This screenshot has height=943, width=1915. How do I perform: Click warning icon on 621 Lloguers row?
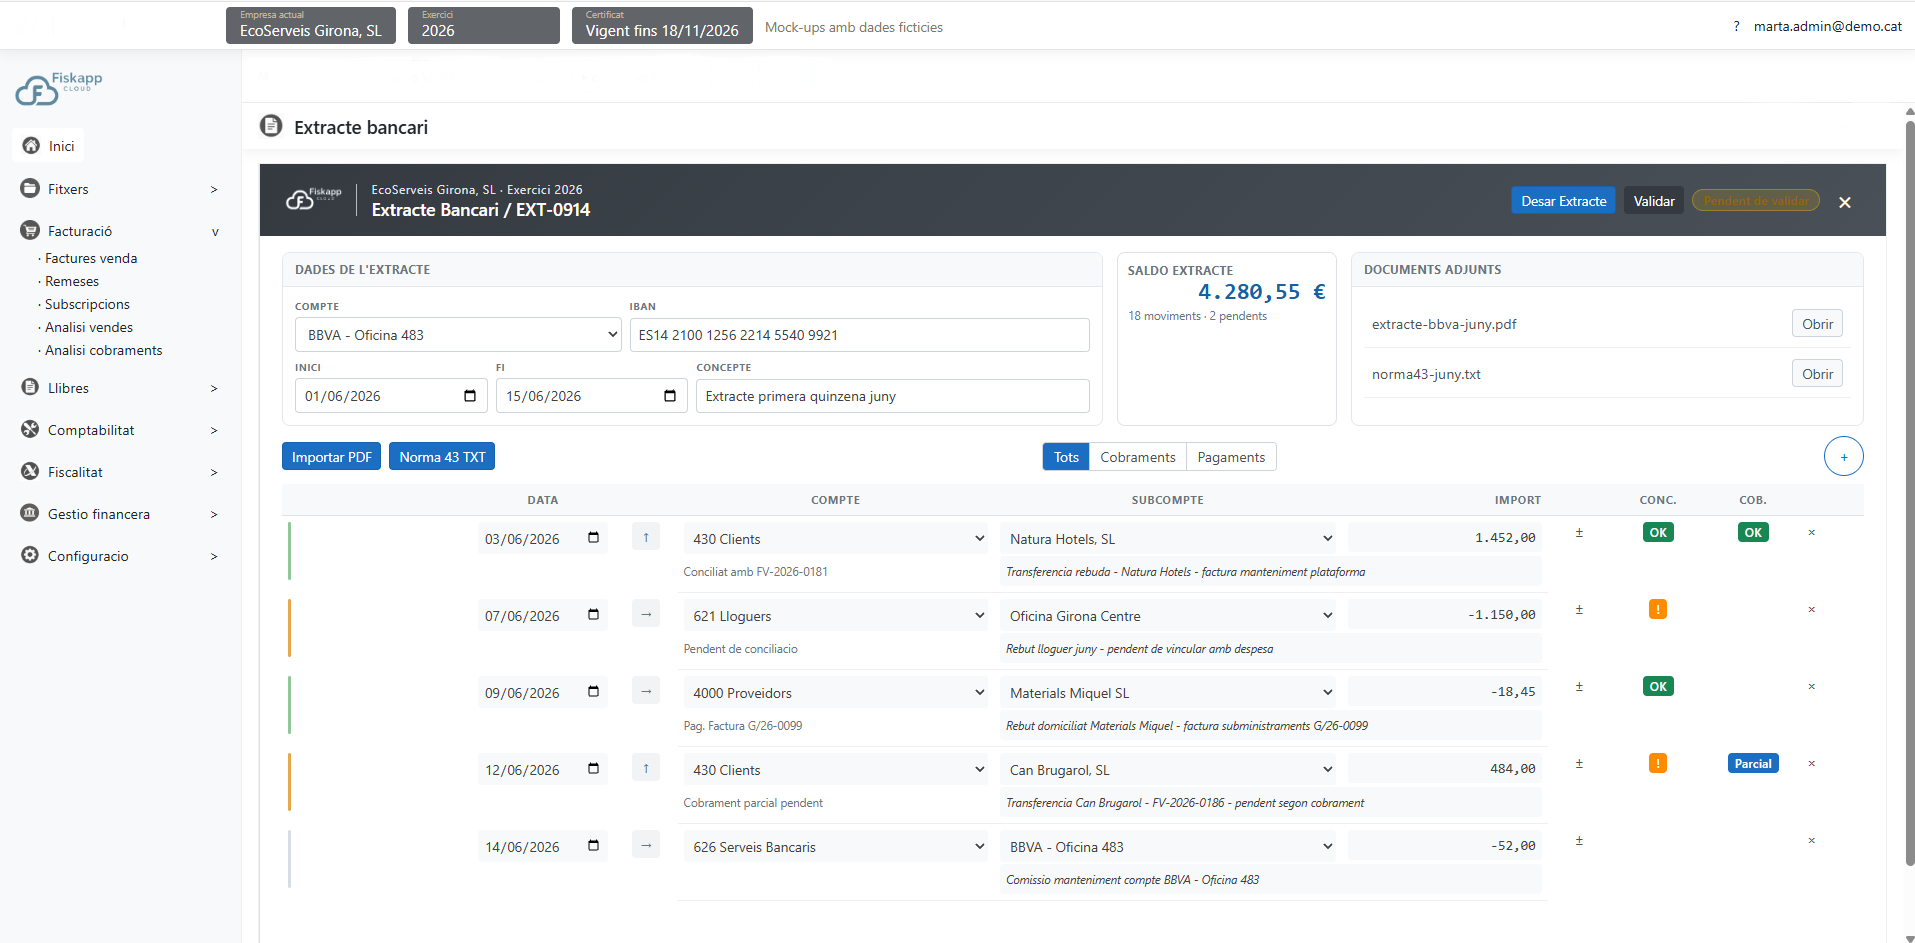pos(1658,609)
